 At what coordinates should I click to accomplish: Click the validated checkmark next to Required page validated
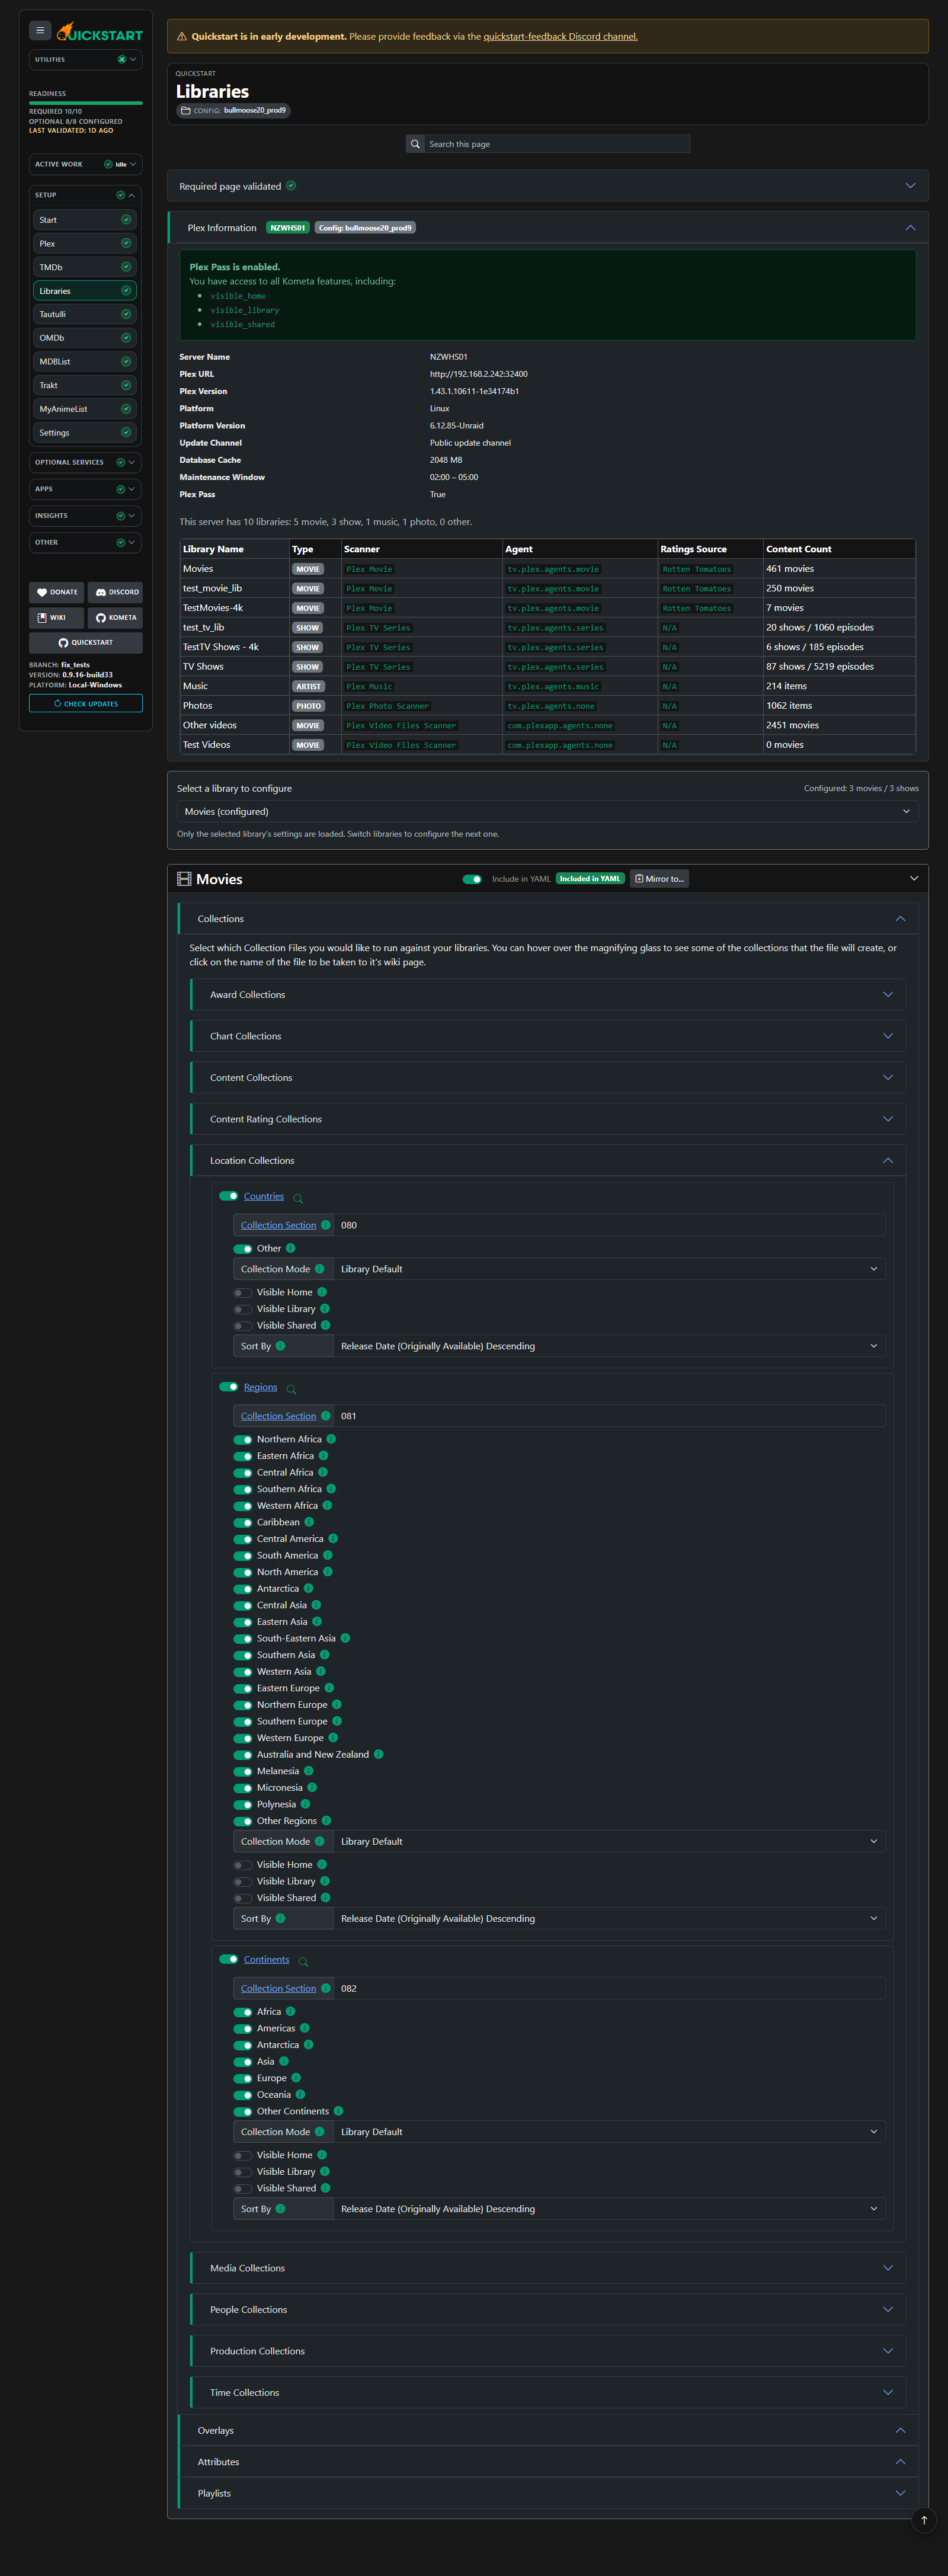pyautogui.click(x=291, y=186)
